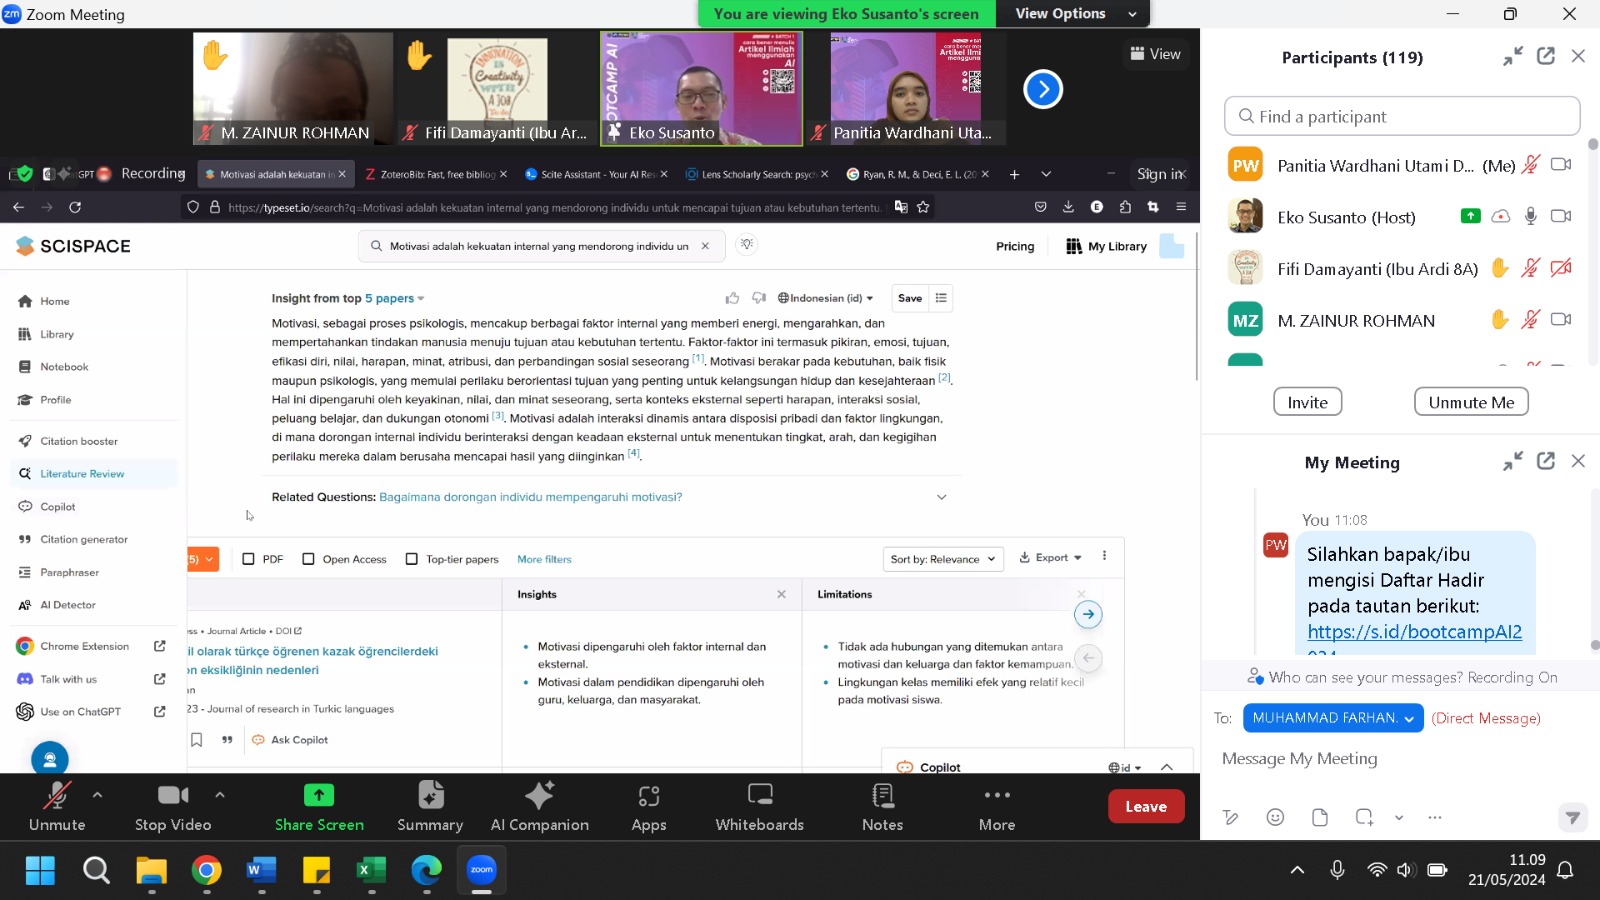This screenshot has height=900, width=1600.
Task: Open the bootcampAI2 attendance link in chat
Action: [1414, 632]
